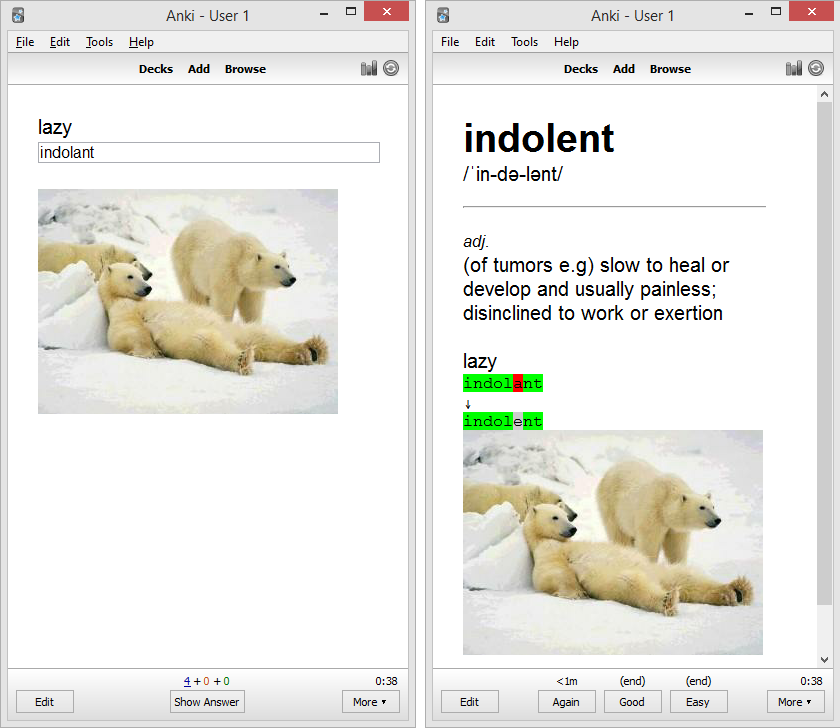The height and width of the screenshot is (728, 840).
Task: Go to Decks in right window toolbar
Action: click(580, 69)
